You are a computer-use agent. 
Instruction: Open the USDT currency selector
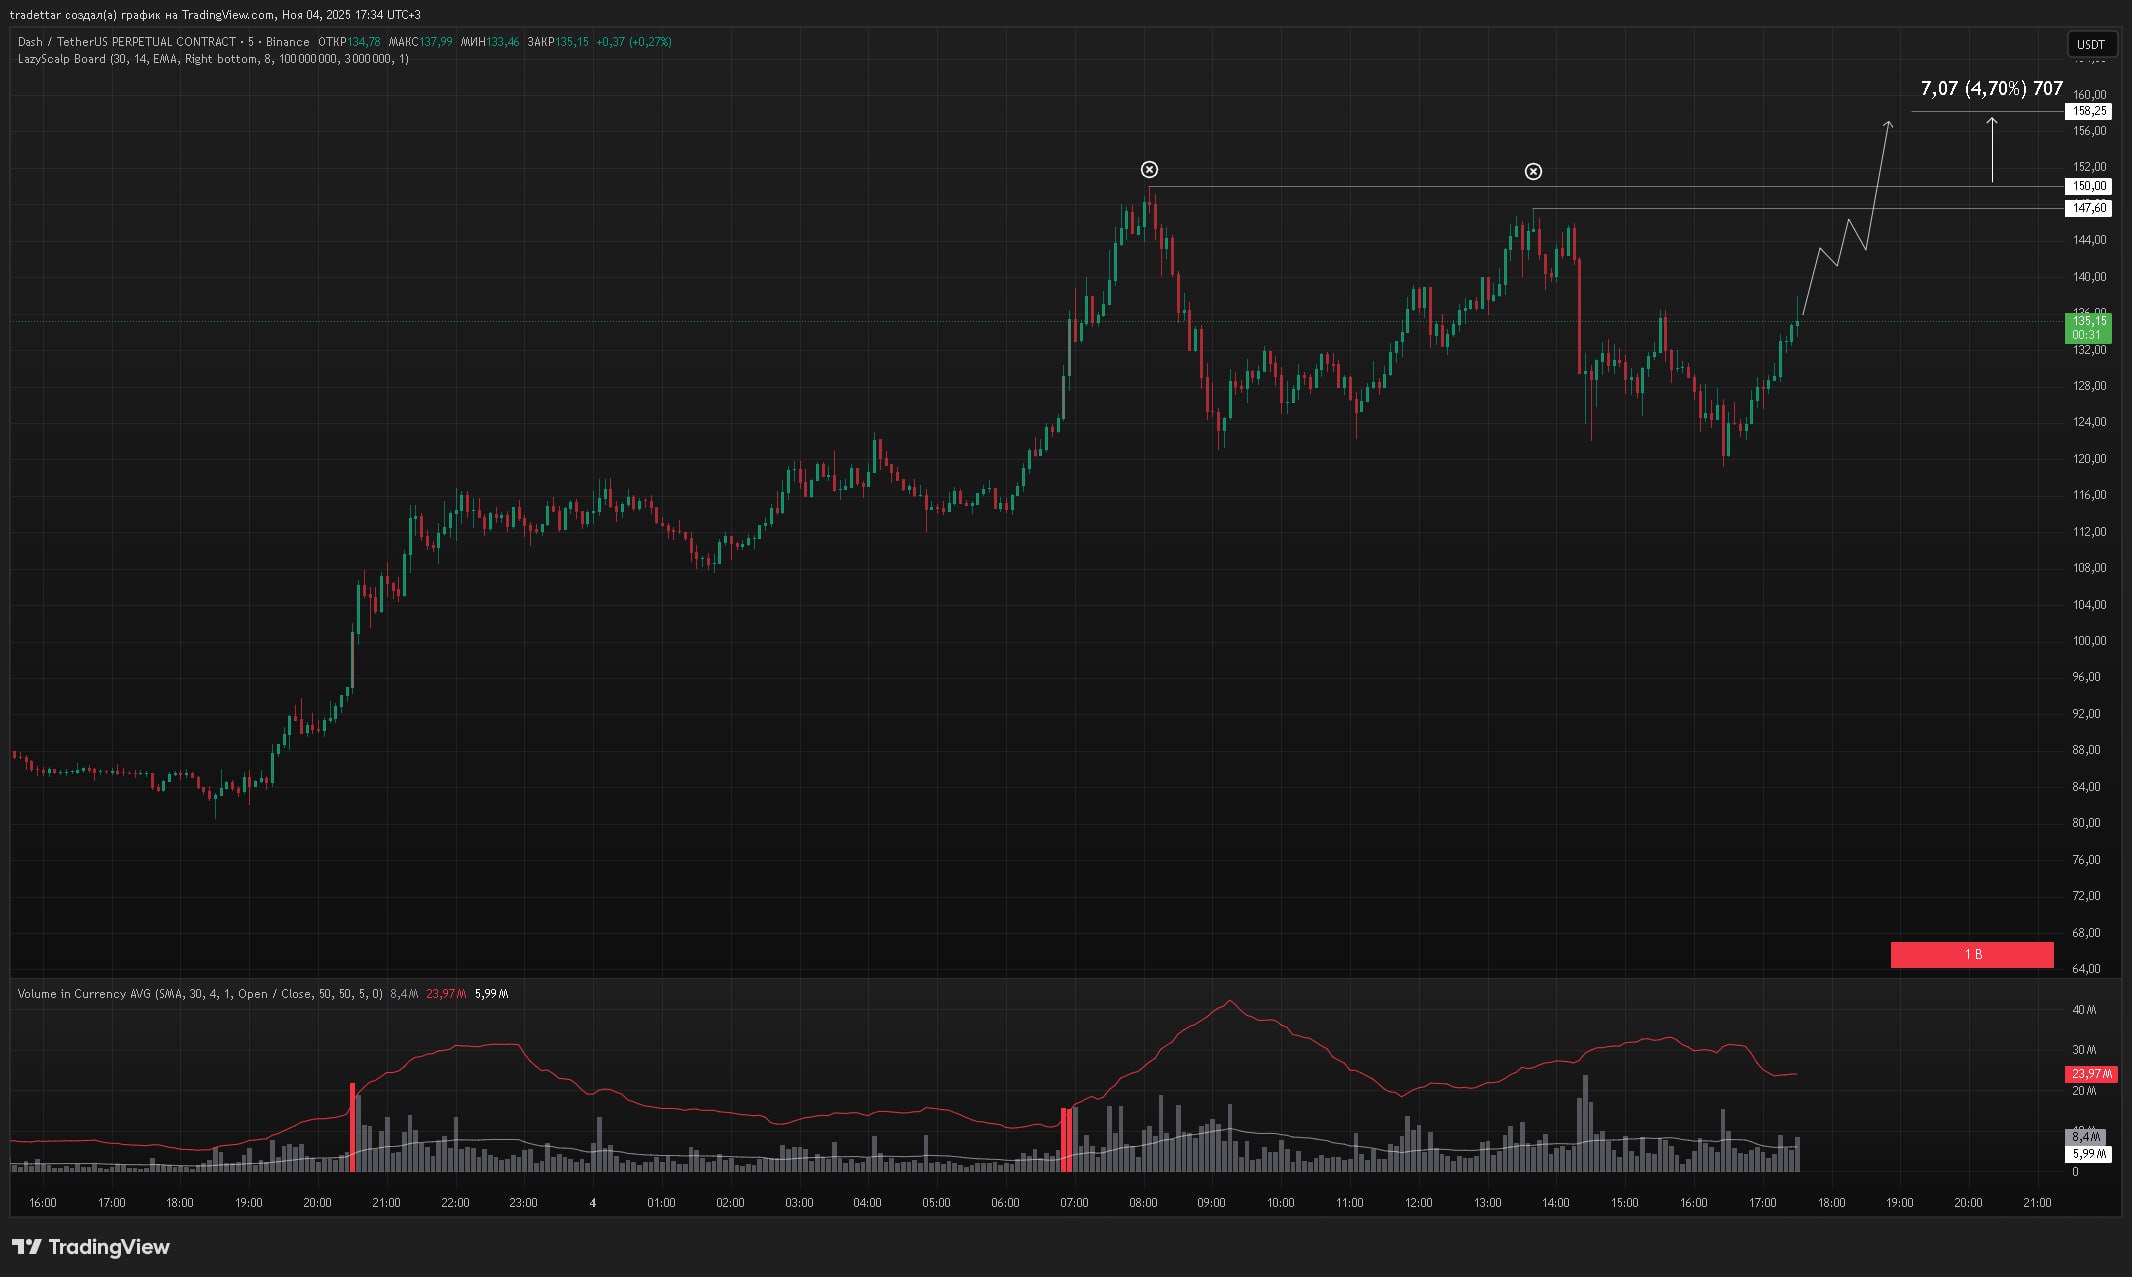click(2090, 44)
